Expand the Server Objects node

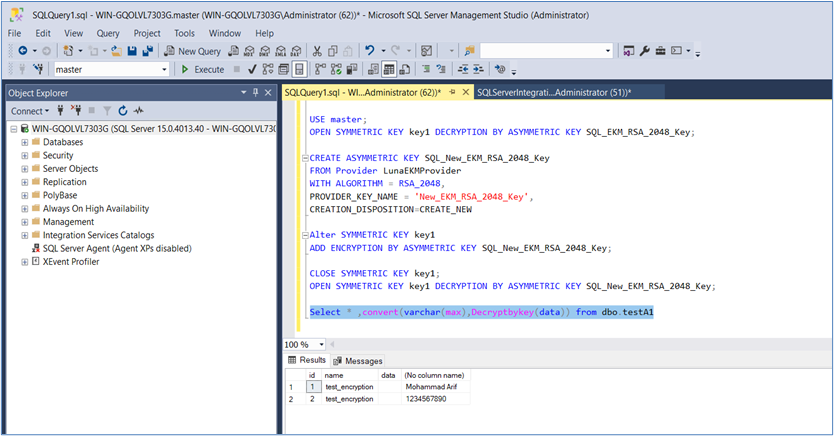click(24, 169)
